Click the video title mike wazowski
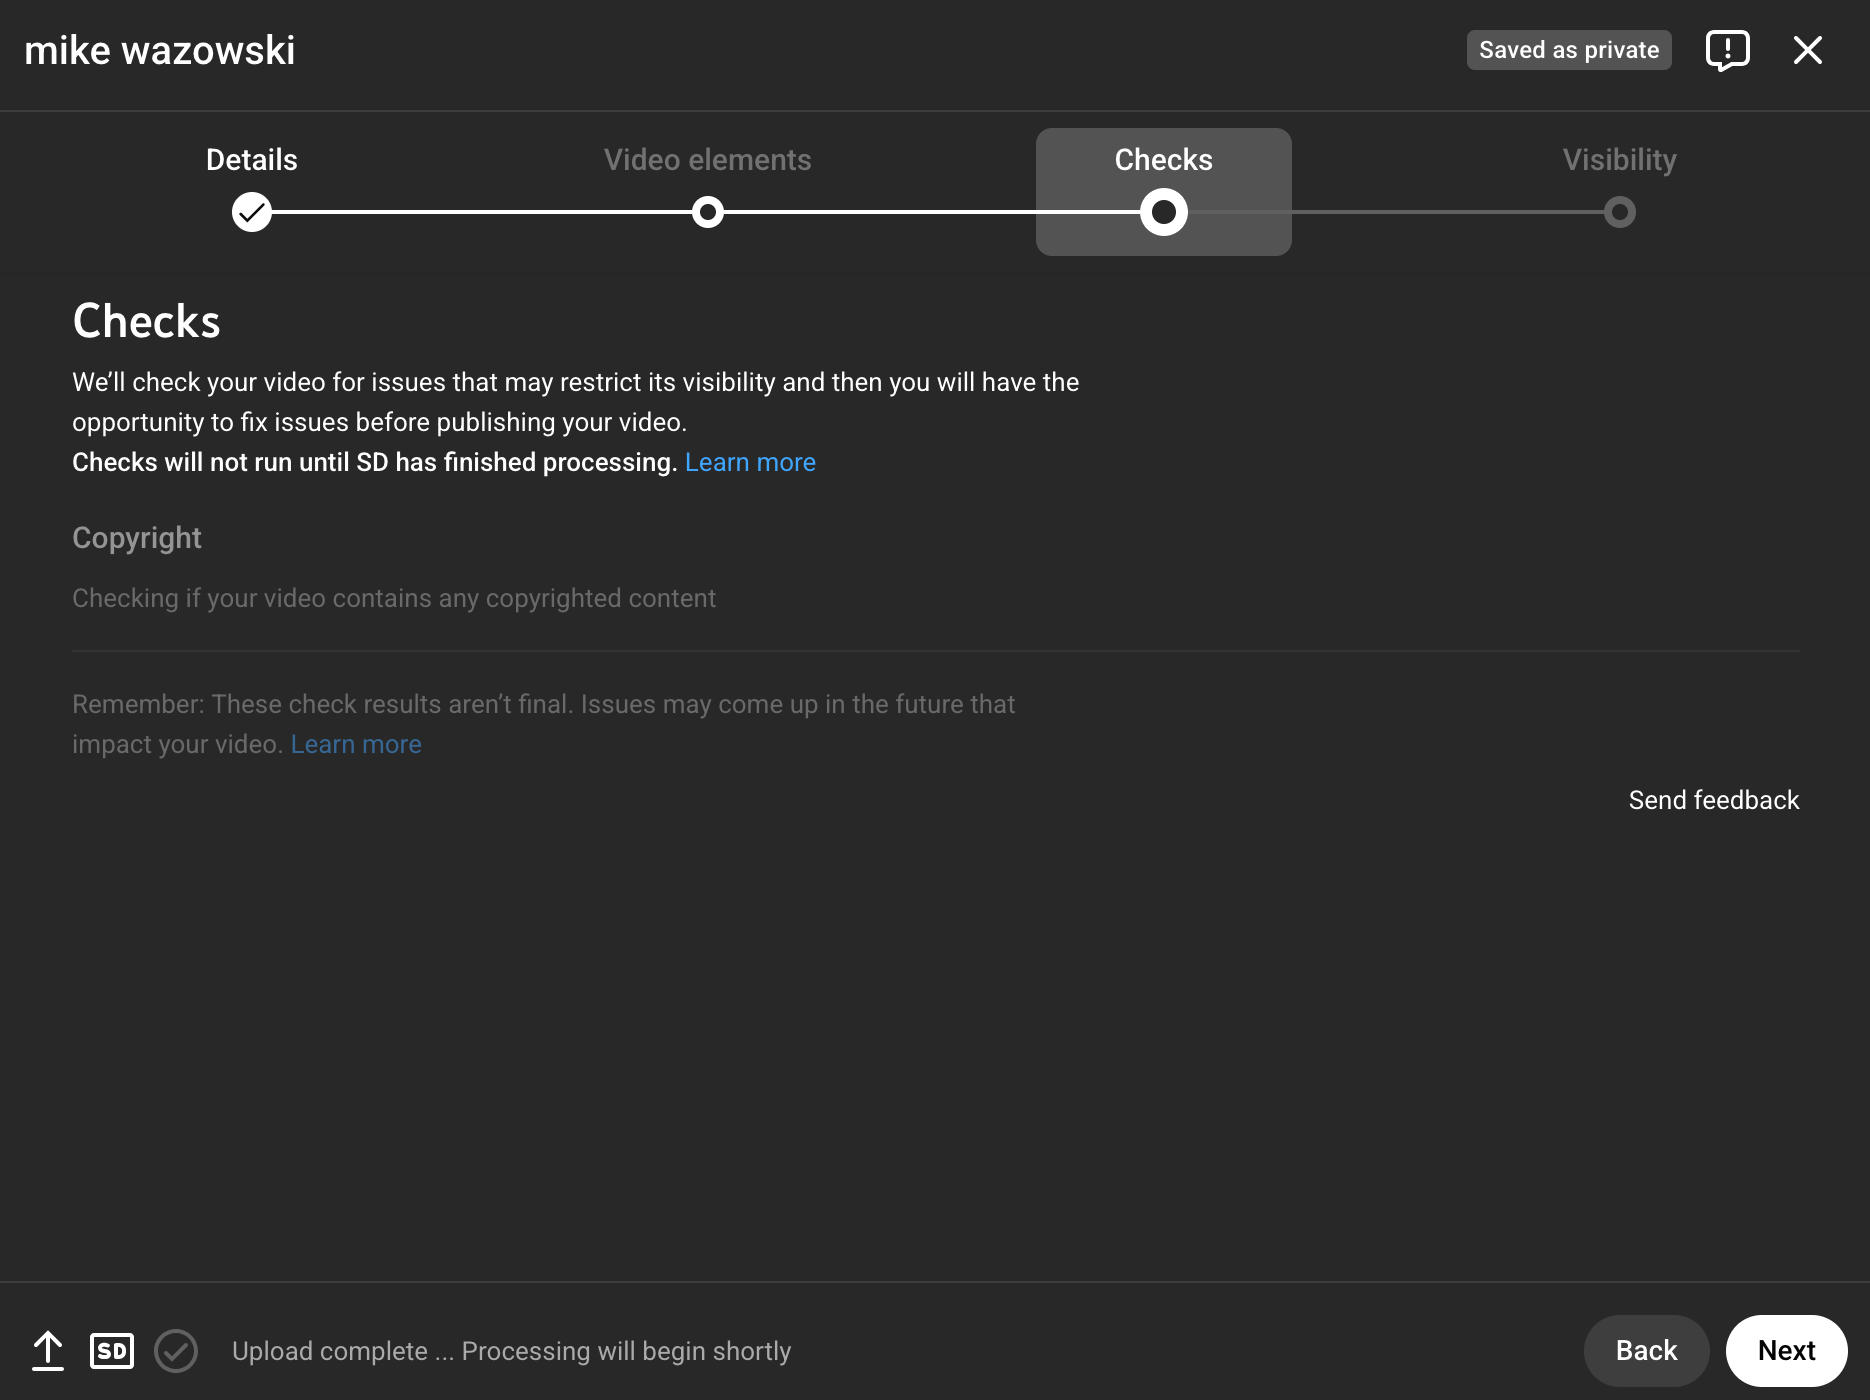 pyautogui.click(x=161, y=49)
